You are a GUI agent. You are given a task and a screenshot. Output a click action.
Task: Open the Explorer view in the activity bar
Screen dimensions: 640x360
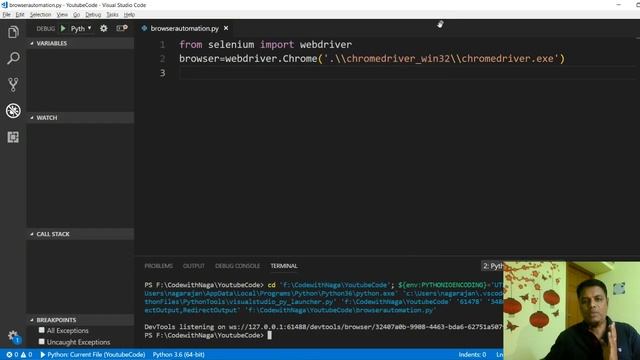(13, 32)
